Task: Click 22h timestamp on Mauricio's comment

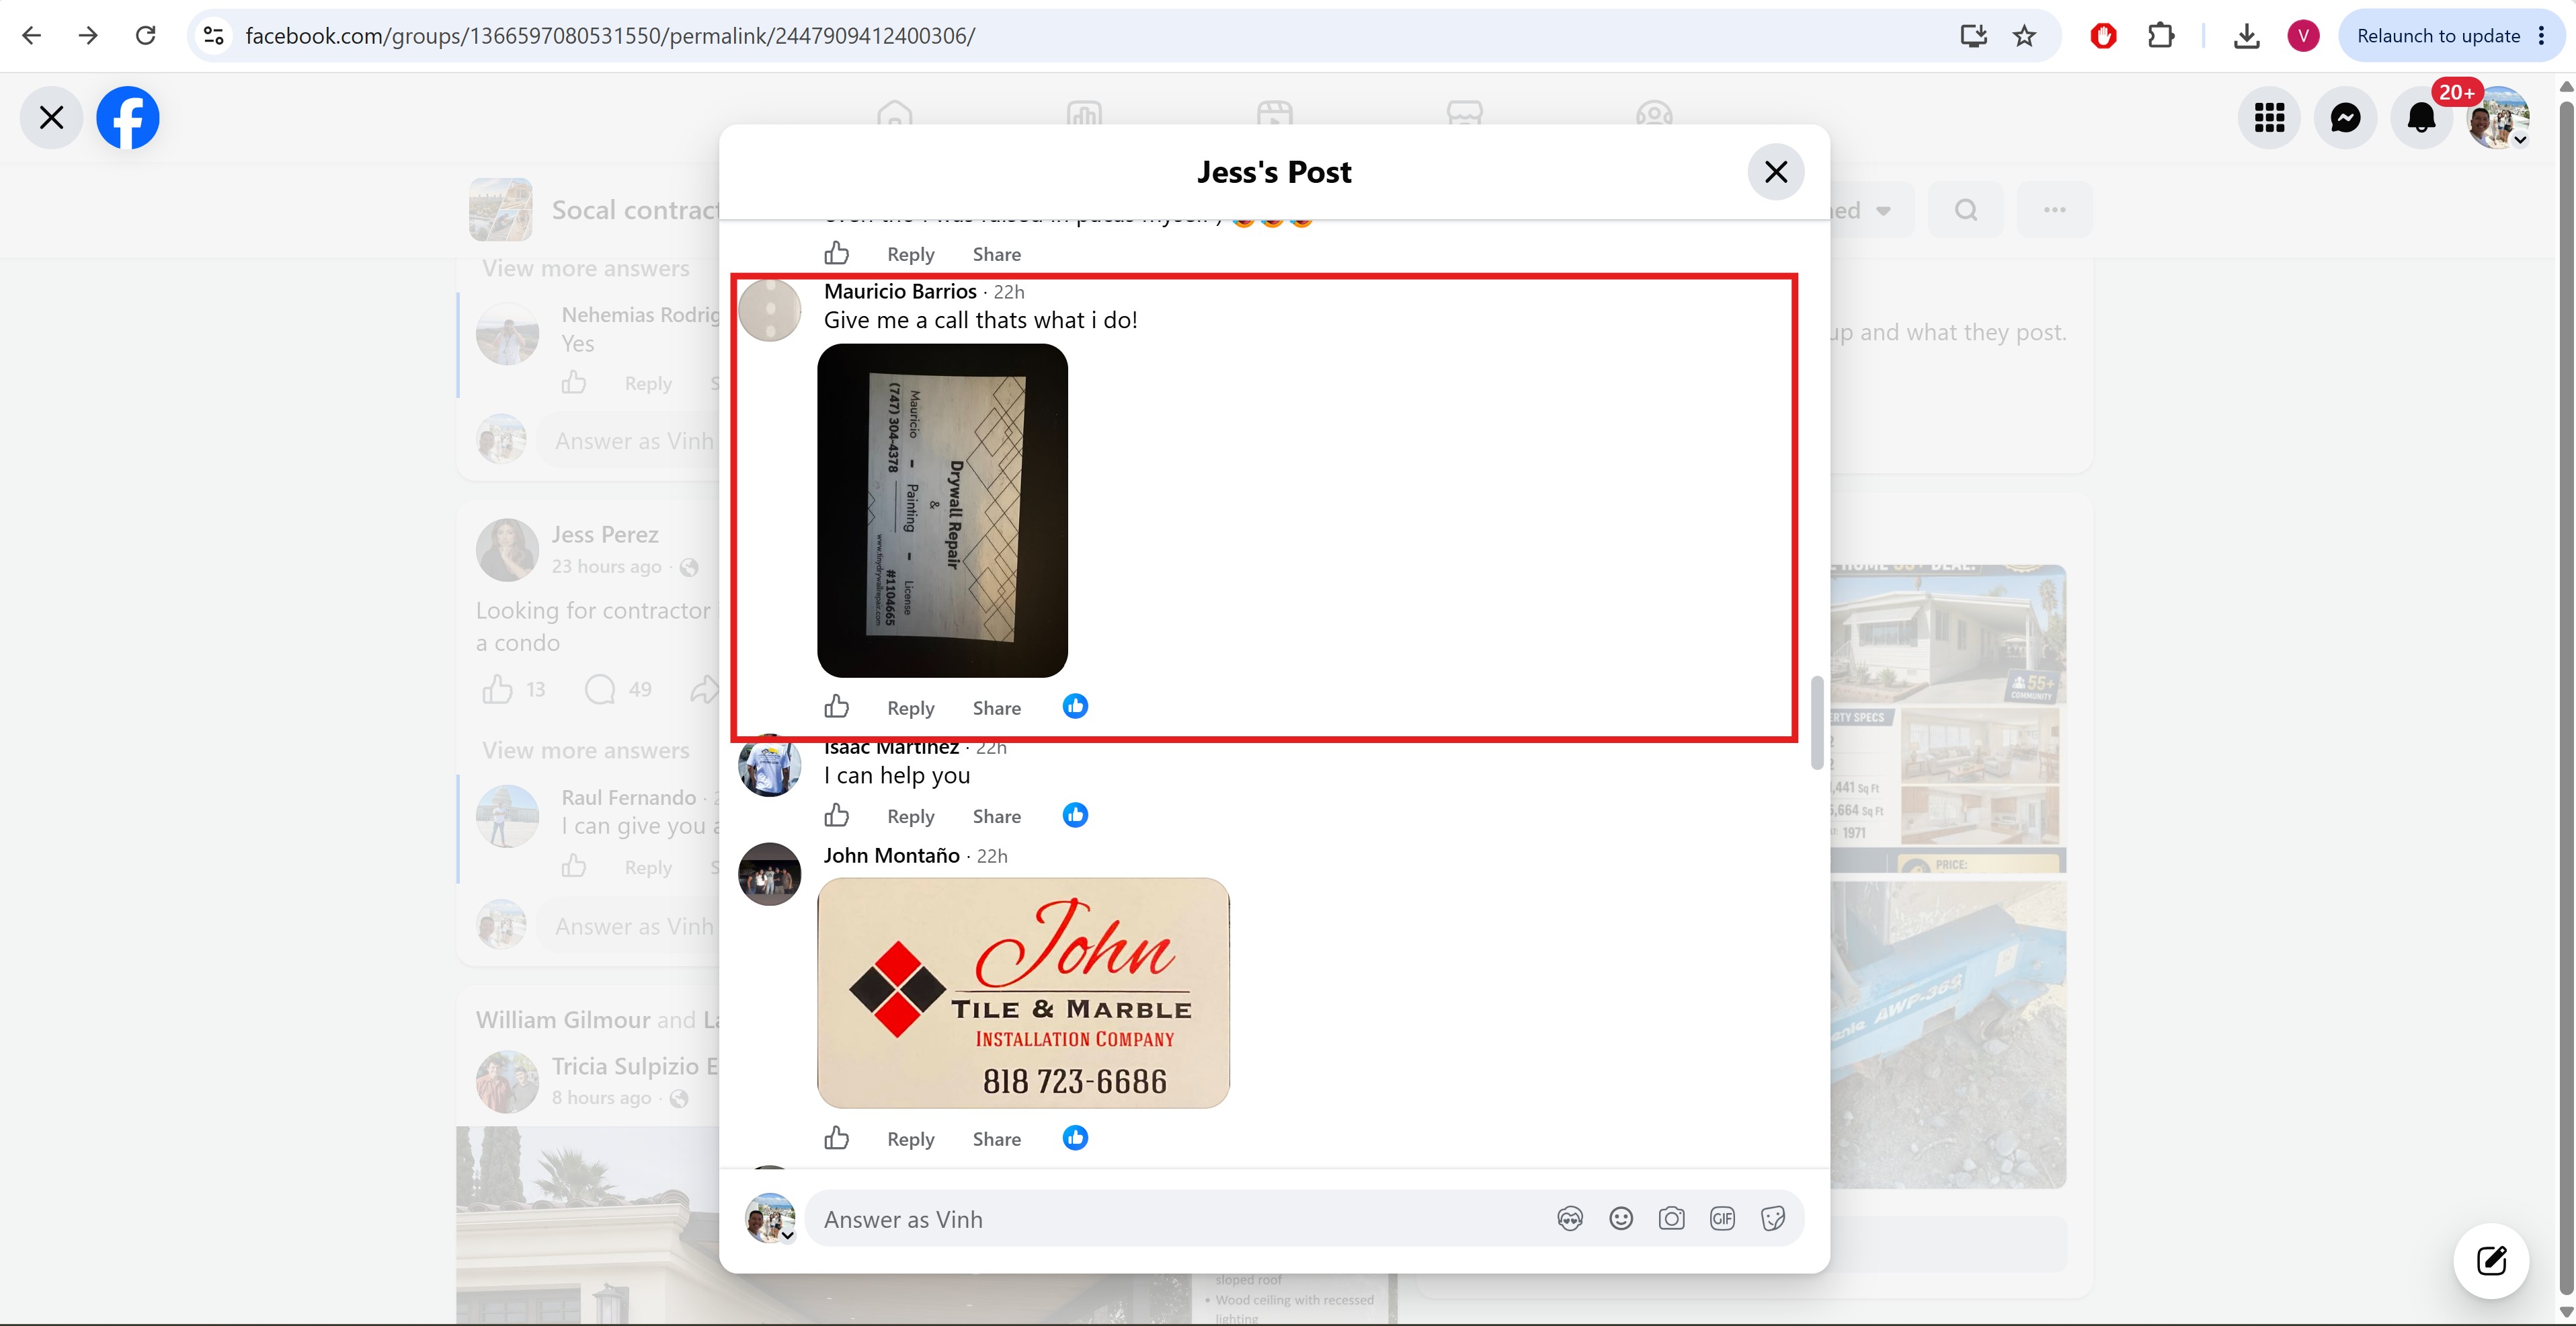Action: (x=1009, y=292)
